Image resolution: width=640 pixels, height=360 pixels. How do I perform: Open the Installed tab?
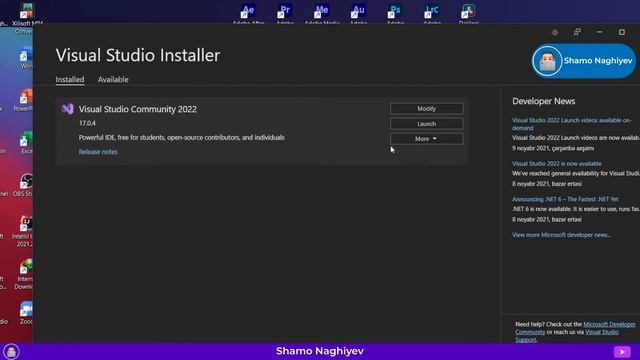coord(70,79)
